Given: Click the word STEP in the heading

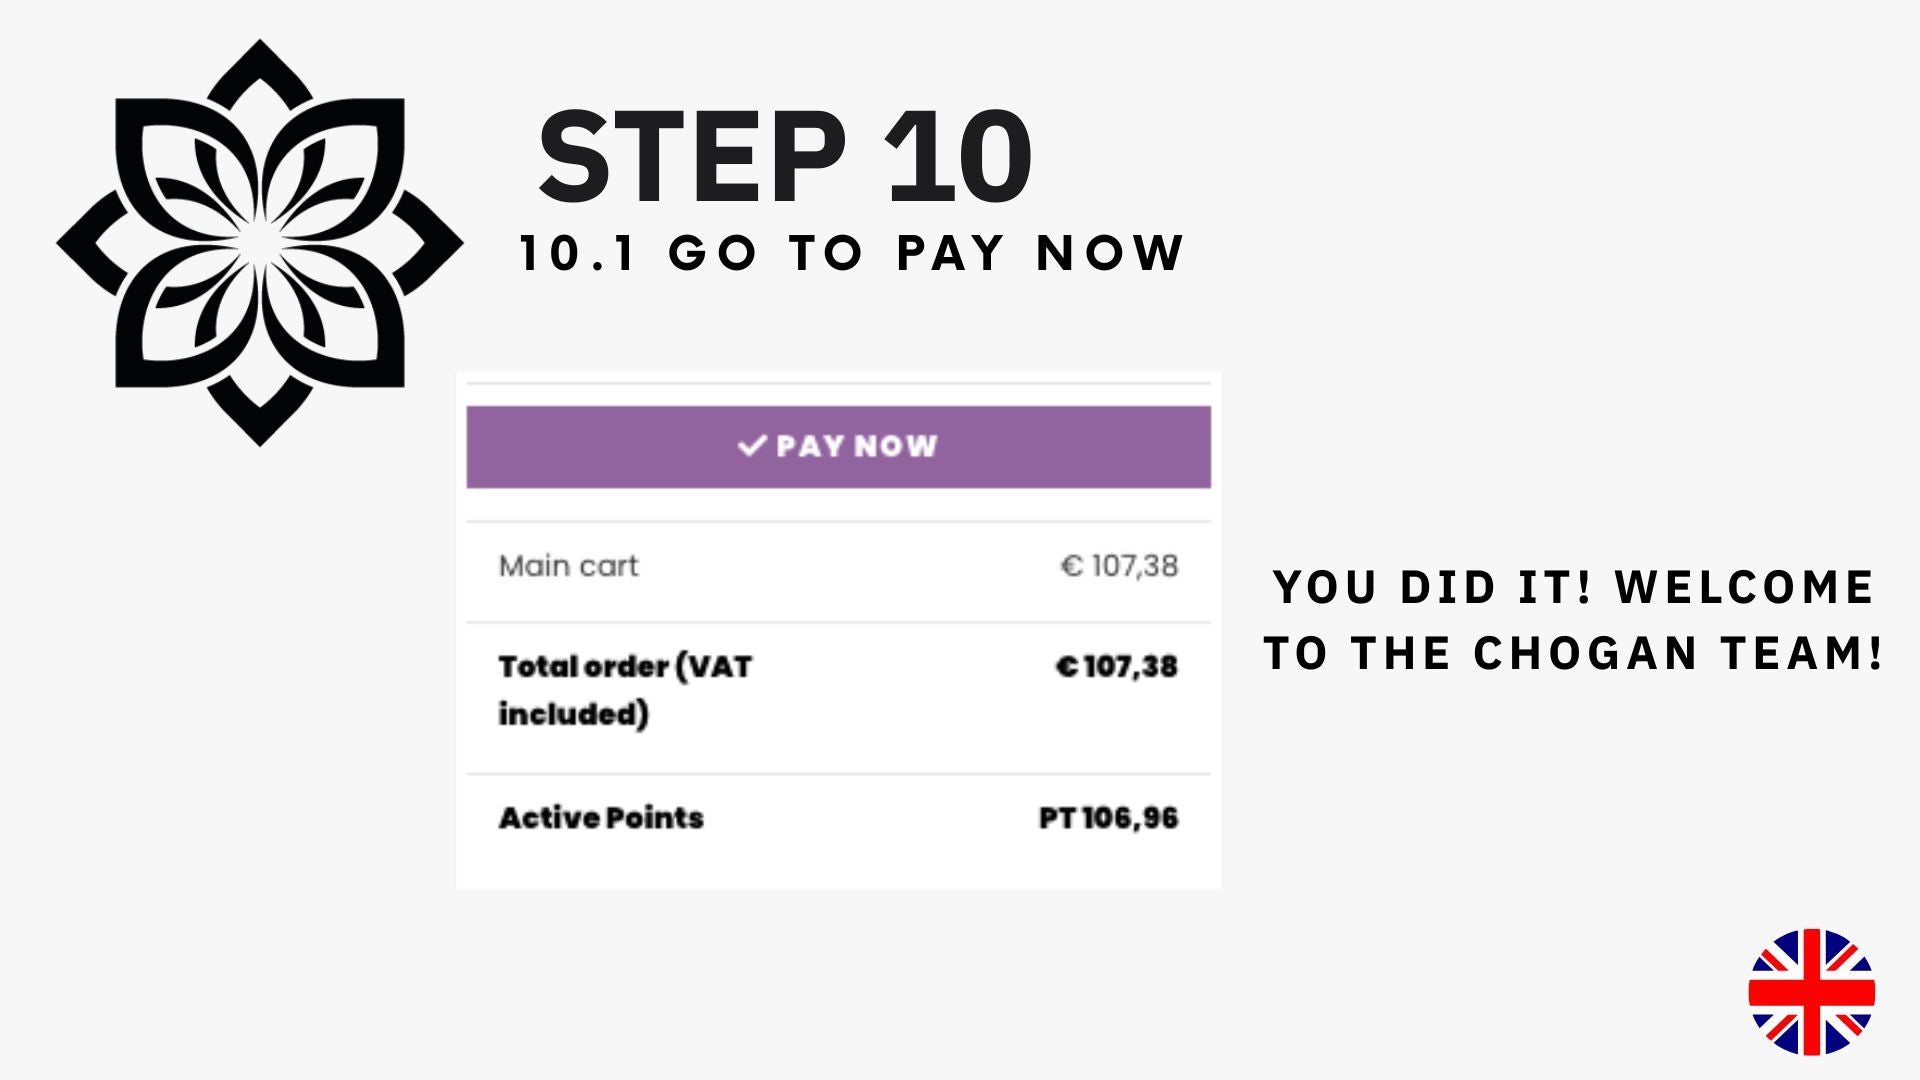Looking at the screenshot, I should (x=692, y=158).
